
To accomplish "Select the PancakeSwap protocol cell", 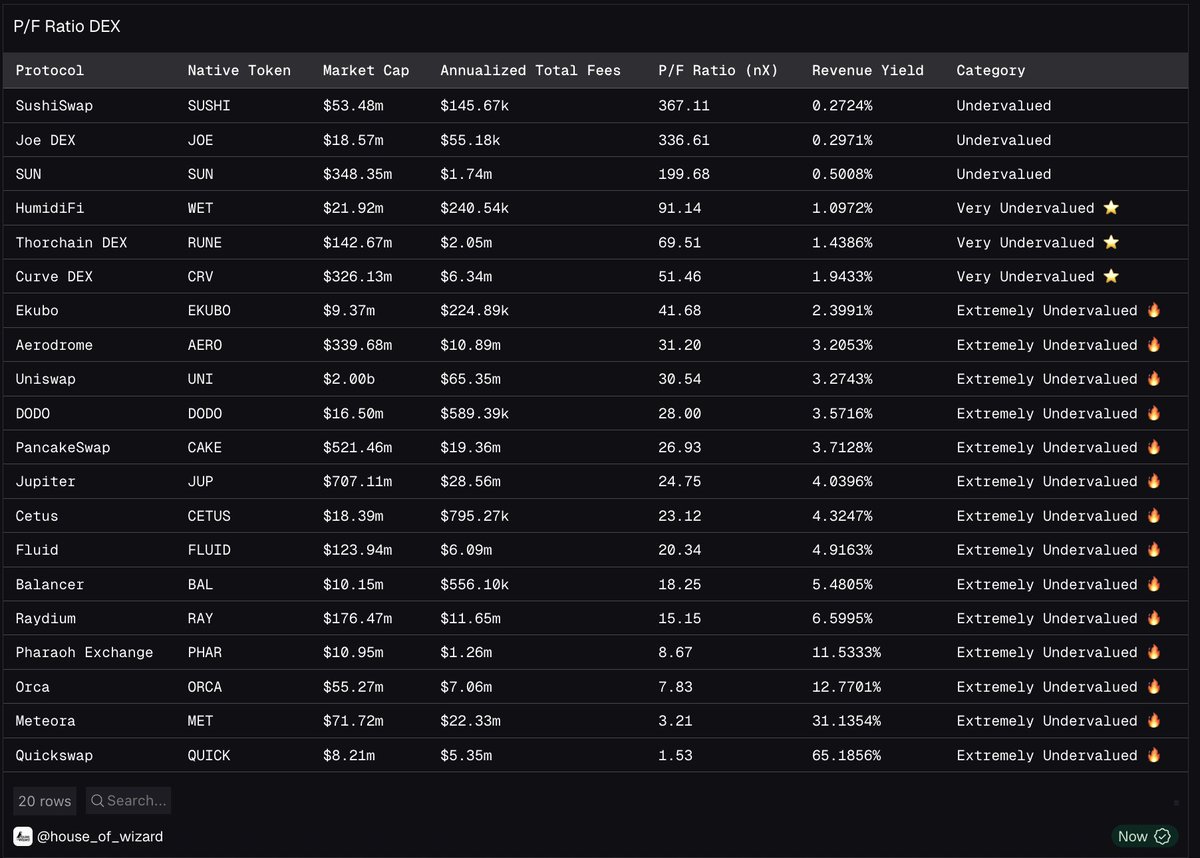I will coord(63,448).
